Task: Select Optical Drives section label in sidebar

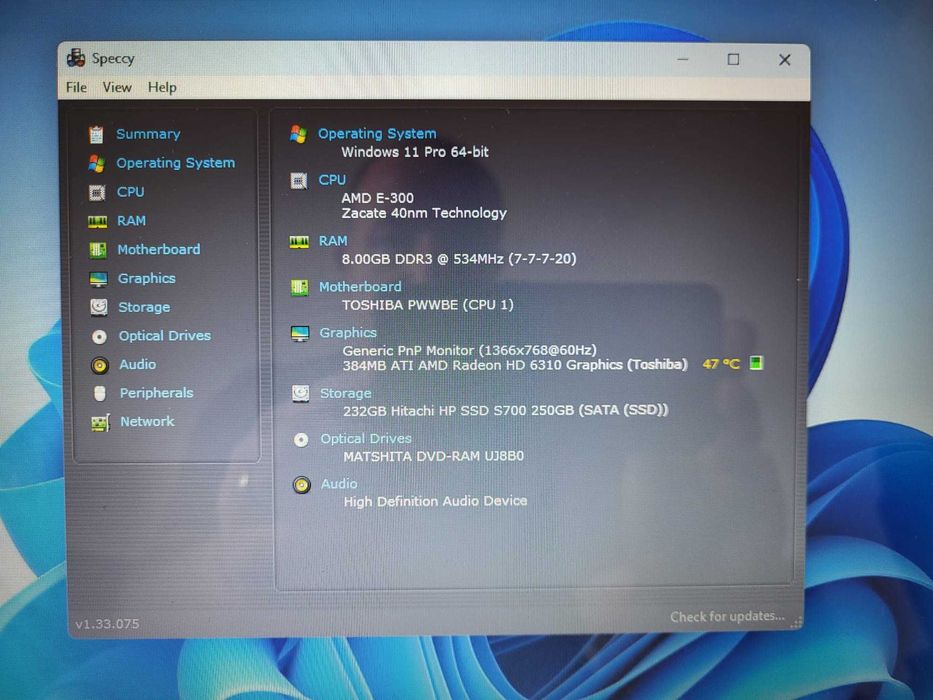Action: pyautogui.click(x=165, y=336)
